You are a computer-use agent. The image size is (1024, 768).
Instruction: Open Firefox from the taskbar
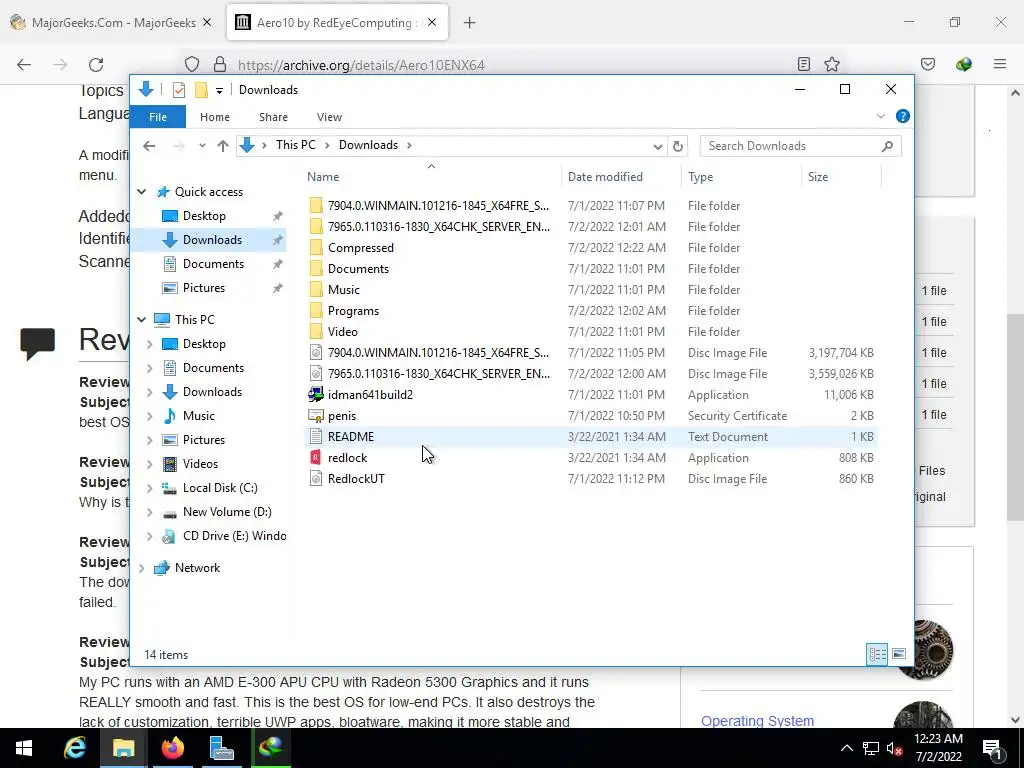(173, 748)
